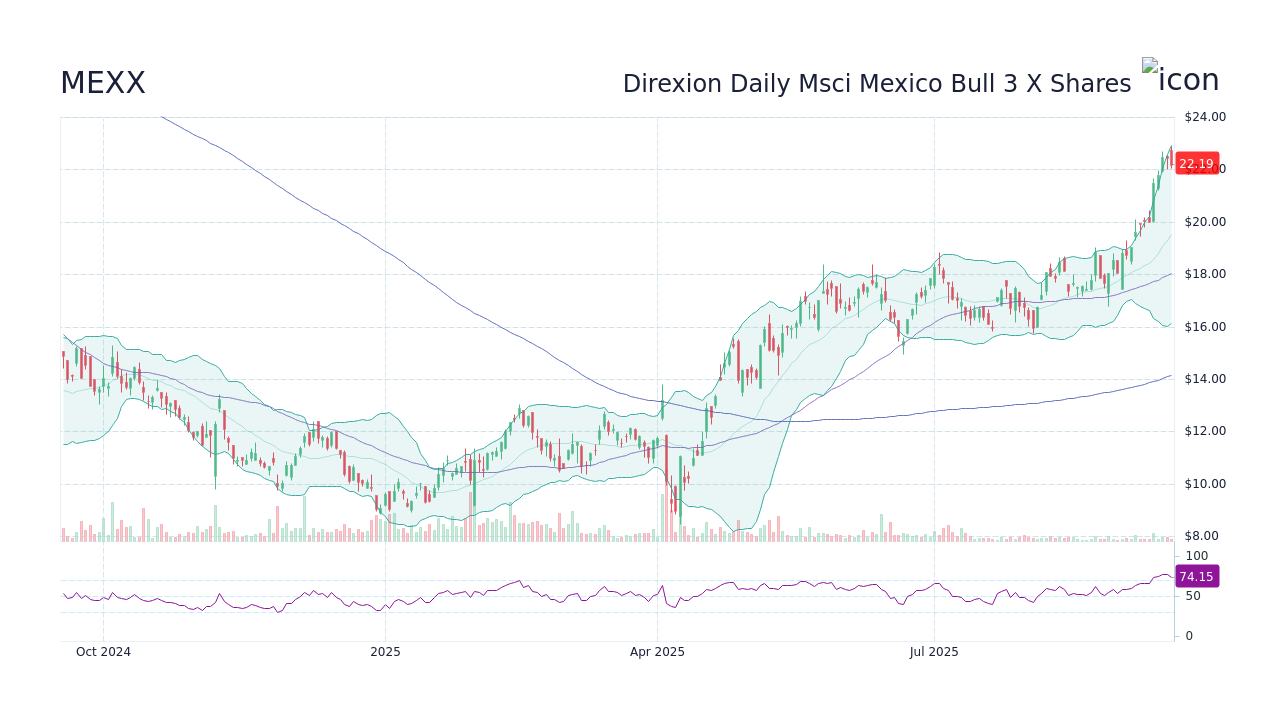Image resolution: width=1280 pixels, height=720 pixels.
Task: Click the $24.00 price axis label
Action: tap(1205, 117)
